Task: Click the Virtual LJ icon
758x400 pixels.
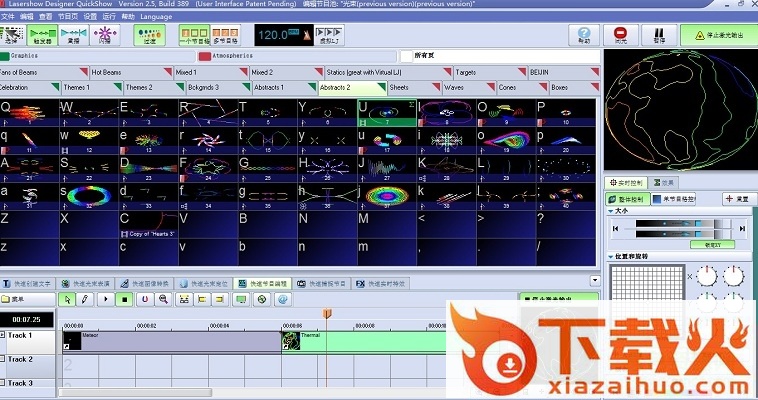Action: [x=329, y=35]
